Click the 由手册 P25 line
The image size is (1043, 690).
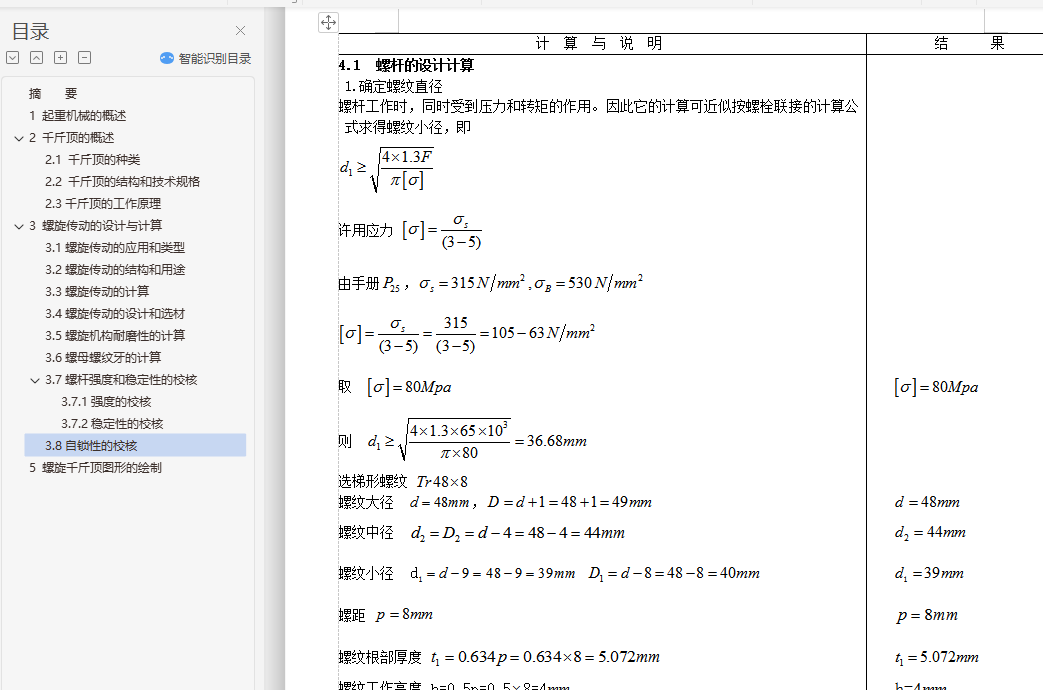(x=491, y=283)
